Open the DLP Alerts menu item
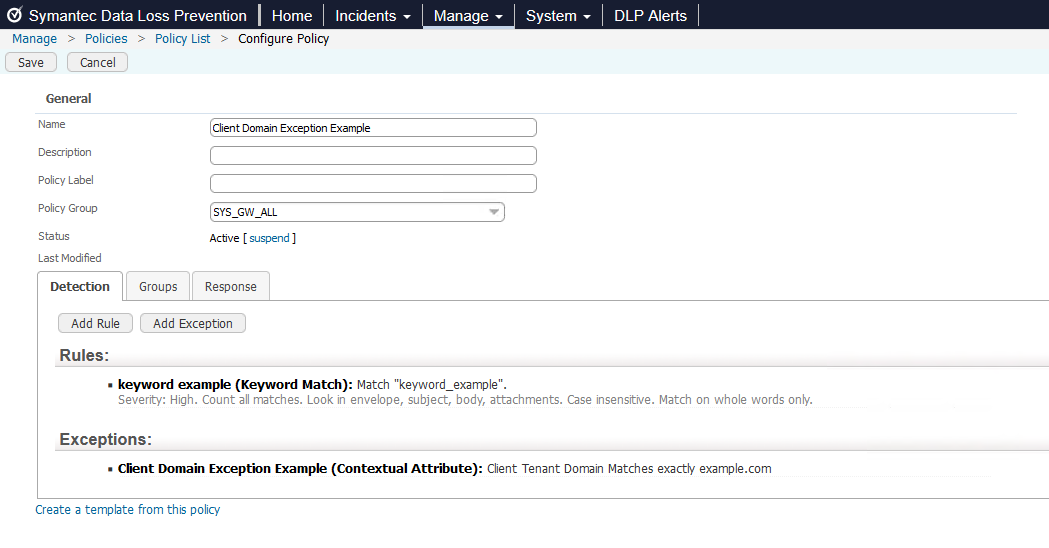The image size is (1049, 548). (x=650, y=16)
